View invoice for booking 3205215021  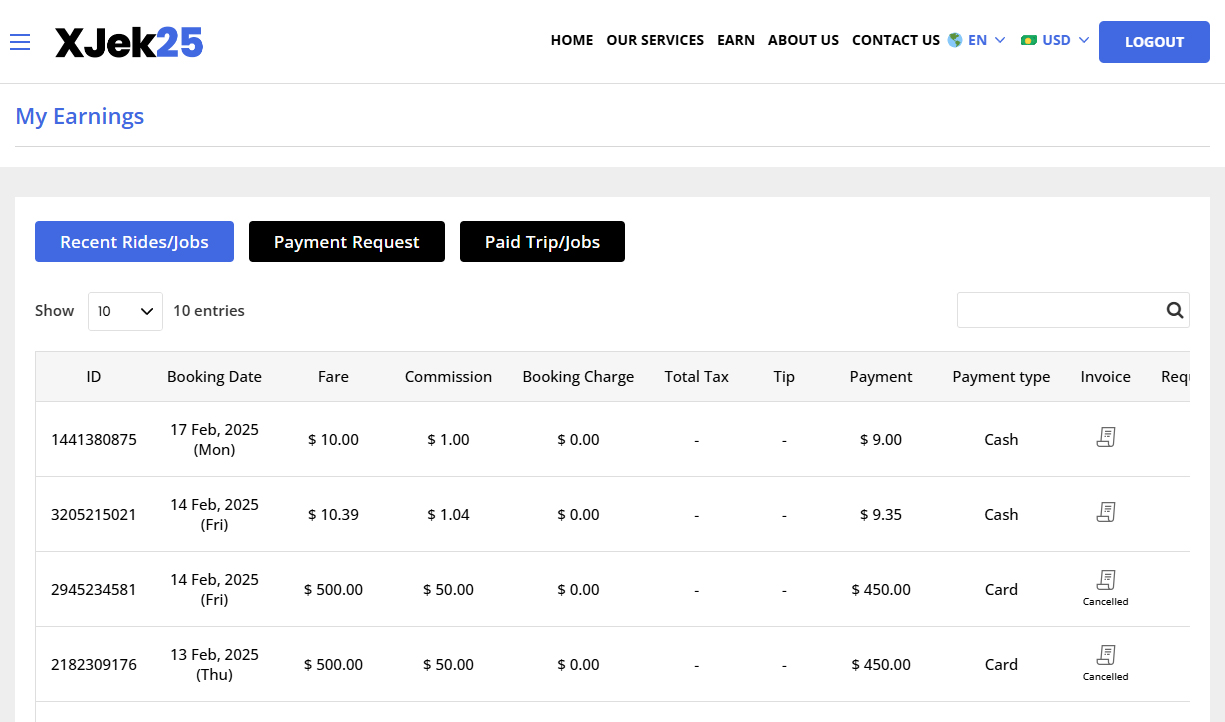1105,512
